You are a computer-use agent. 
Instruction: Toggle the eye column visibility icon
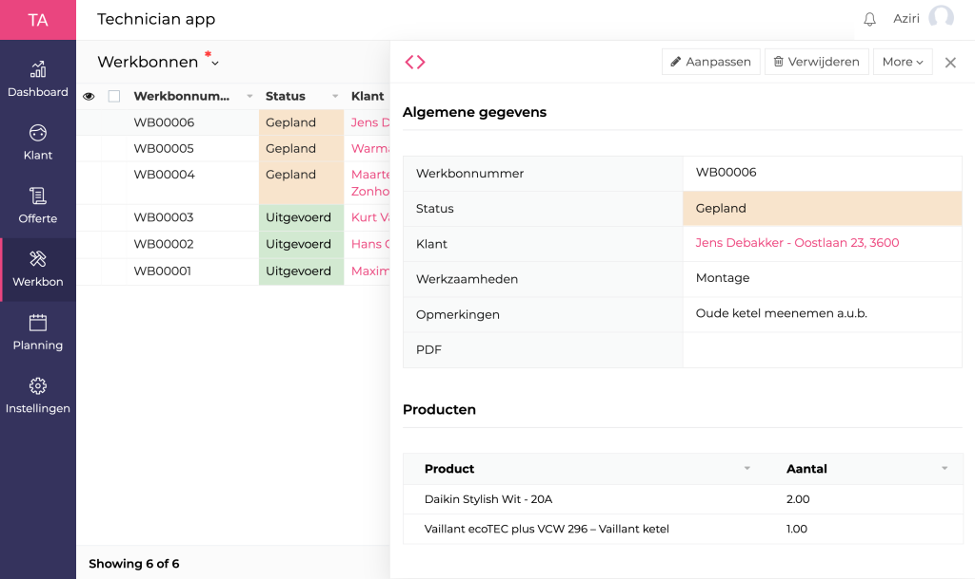click(89, 96)
